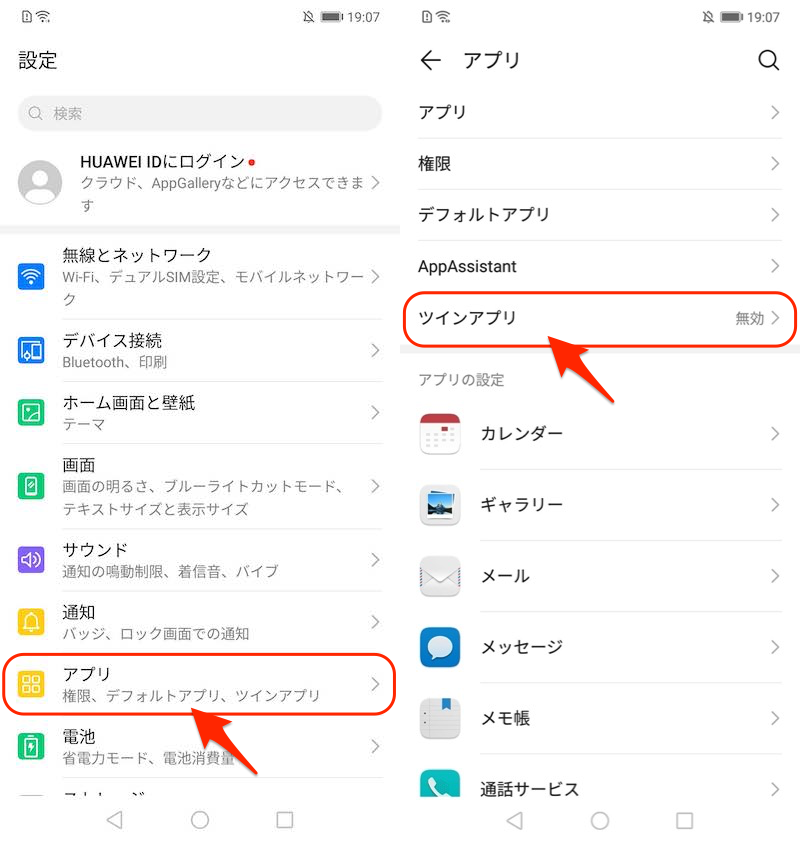The image size is (800, 844).
Task: Tap the back arrow beside アプリ title
Action: click(431, 60)
